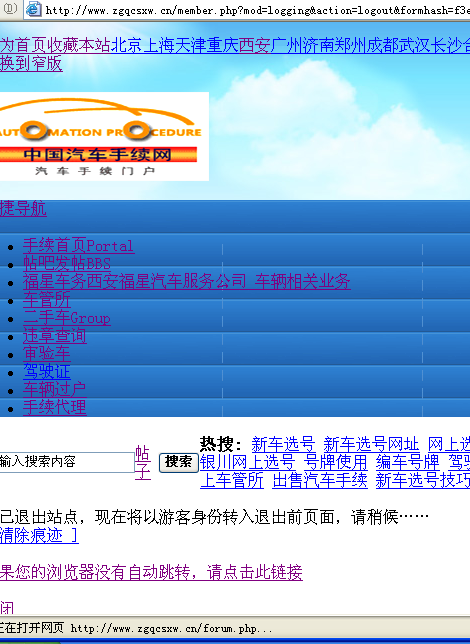This screenshot has width=470, height=644.
Task: Select the 上海 city link
Action: pos(159,45)
